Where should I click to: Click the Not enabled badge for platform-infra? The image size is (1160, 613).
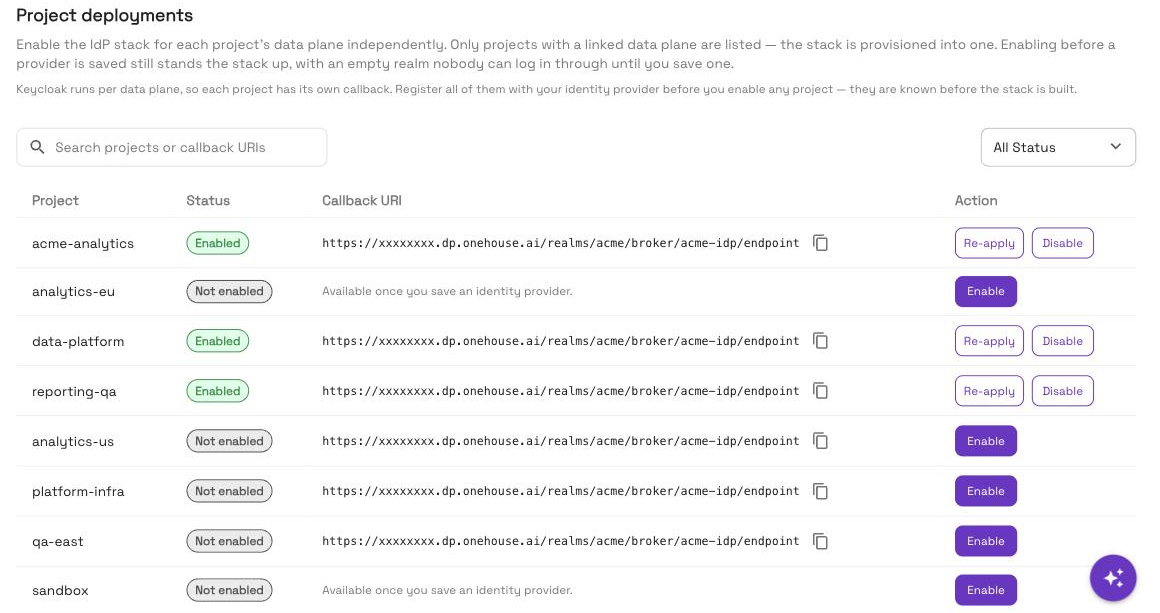point(229,491)
